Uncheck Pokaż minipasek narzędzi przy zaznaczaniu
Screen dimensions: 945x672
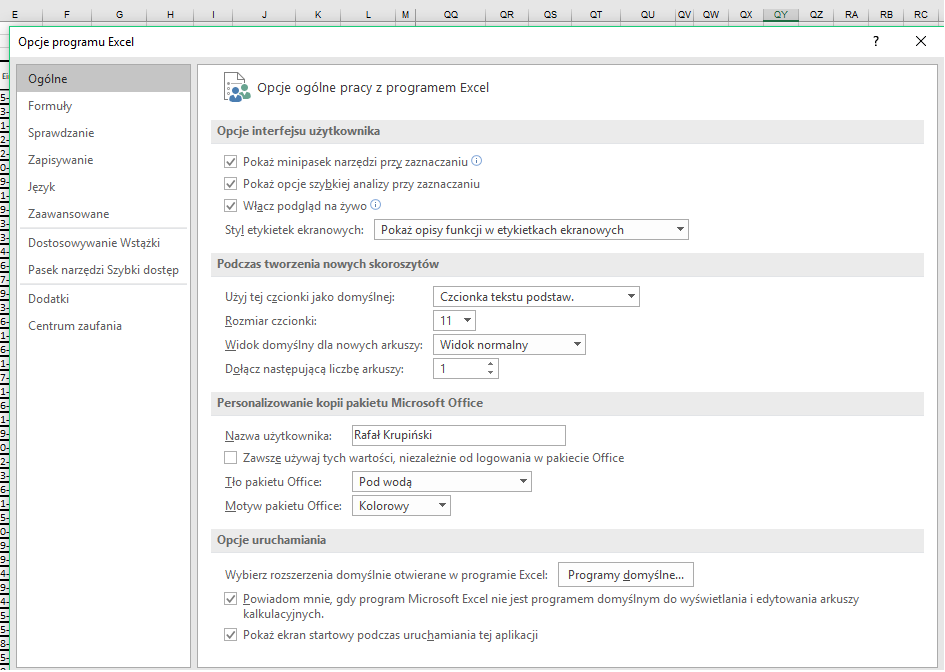pos(230,162)
